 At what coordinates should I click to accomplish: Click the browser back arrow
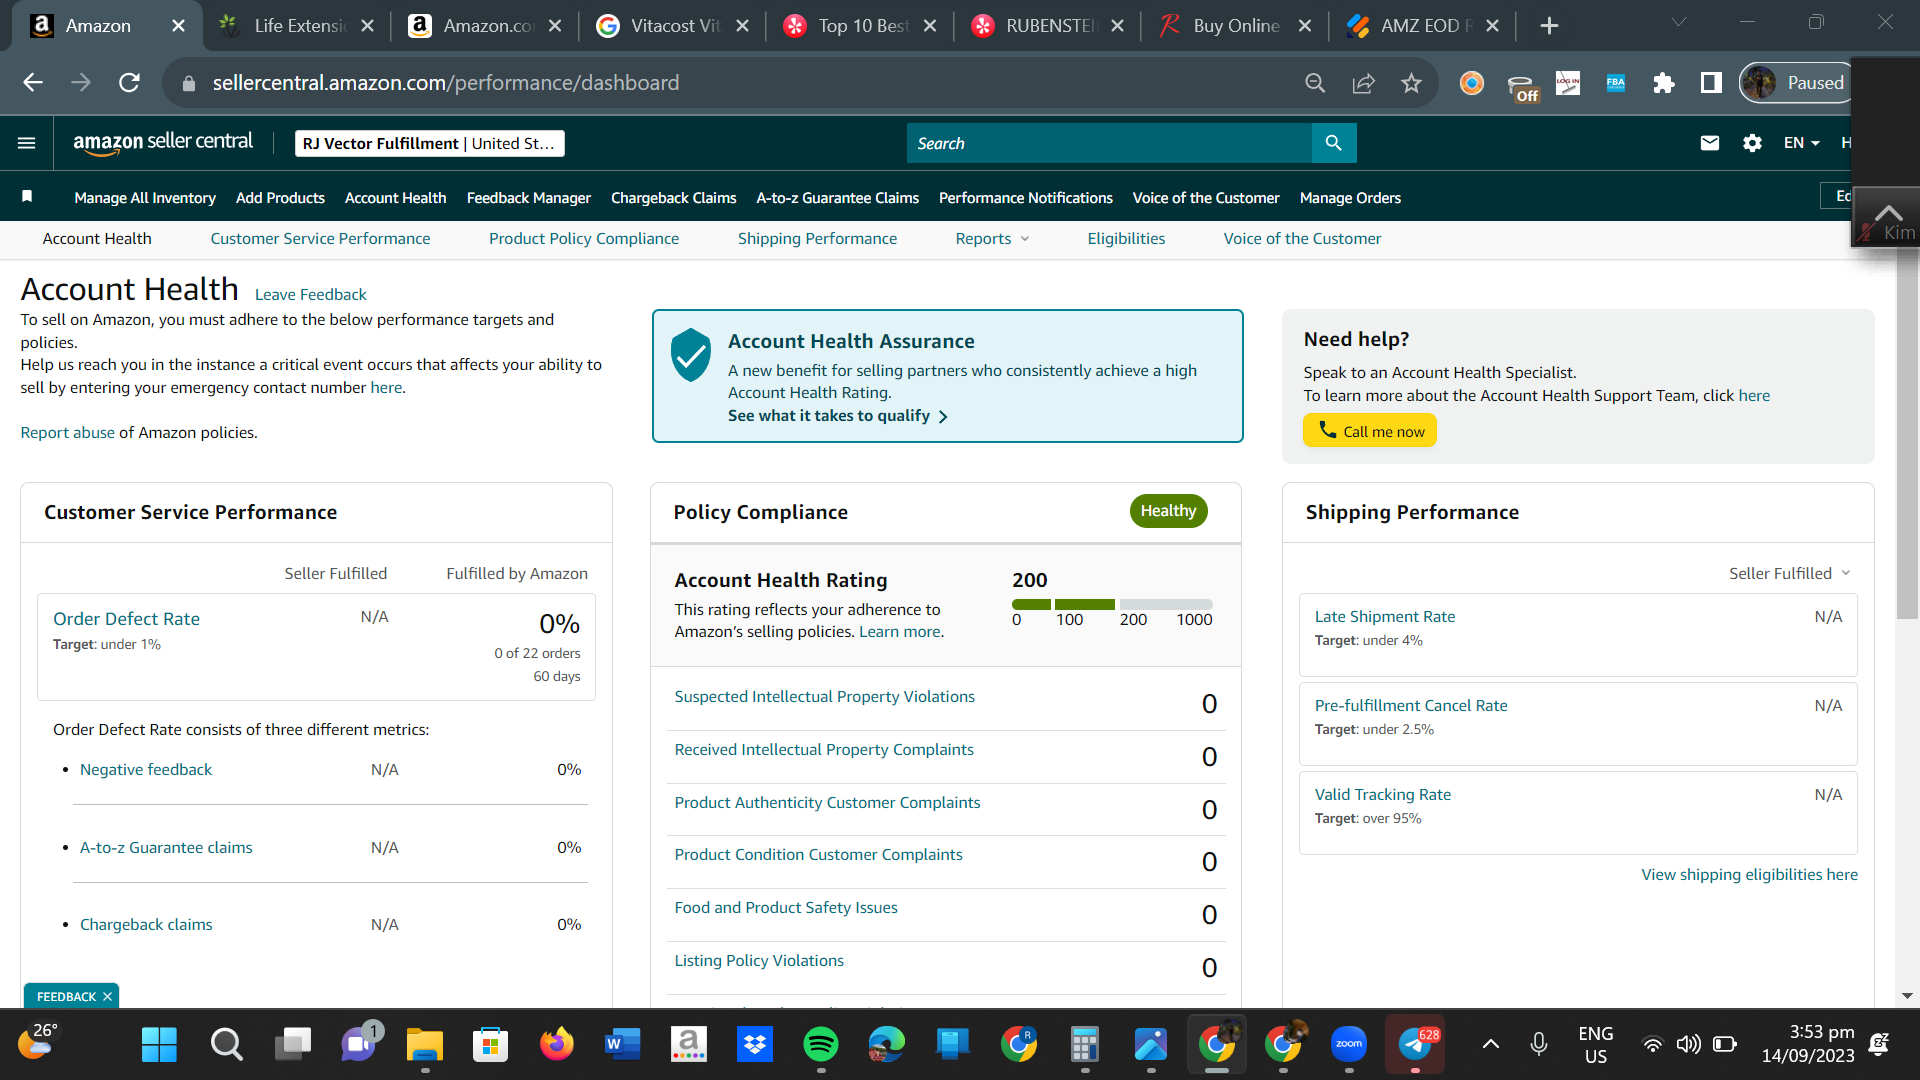click(x=33, y=83)
